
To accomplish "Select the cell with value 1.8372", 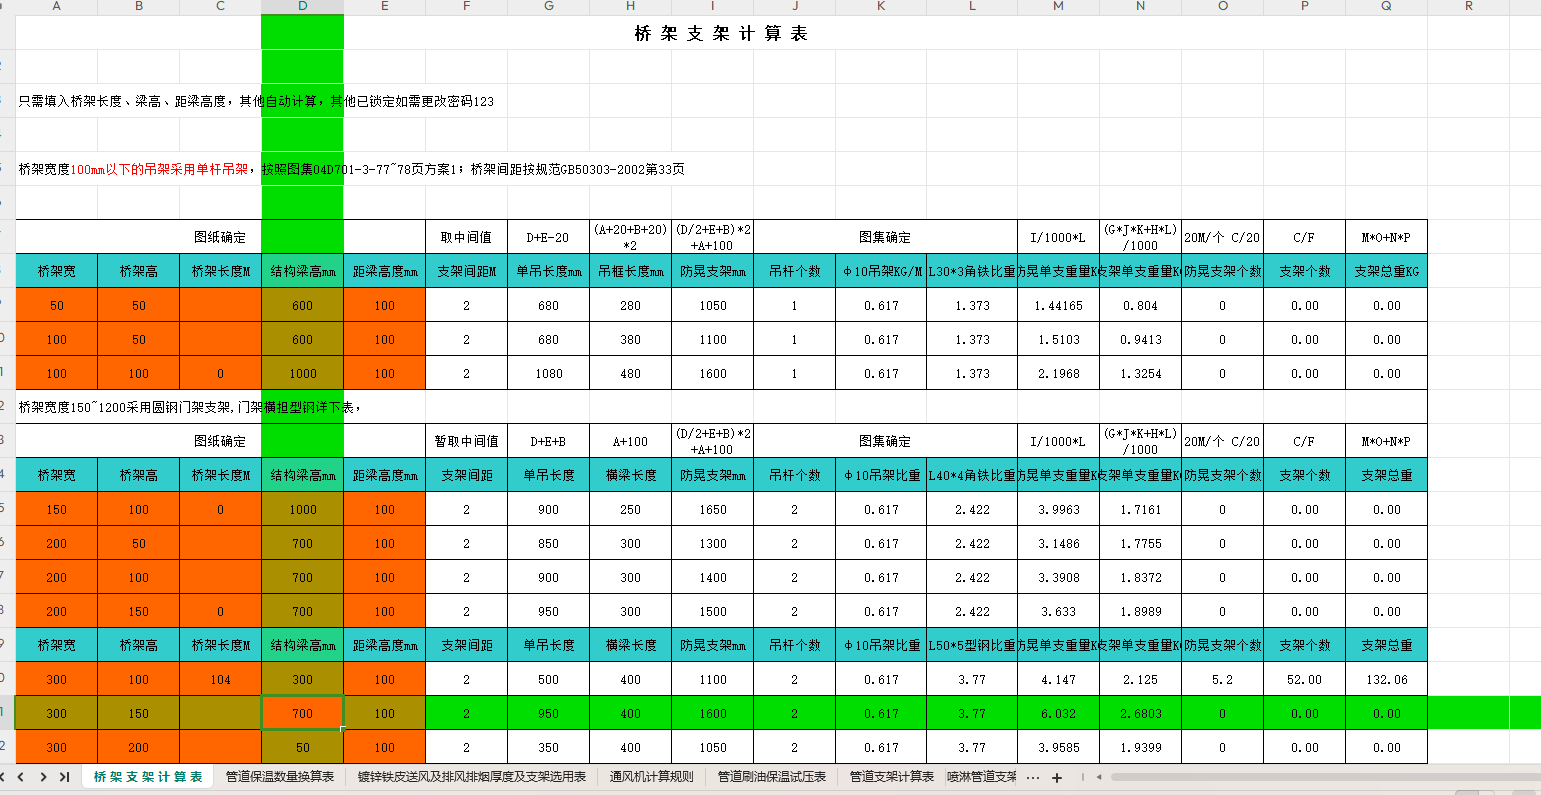I will [1140, 577].
